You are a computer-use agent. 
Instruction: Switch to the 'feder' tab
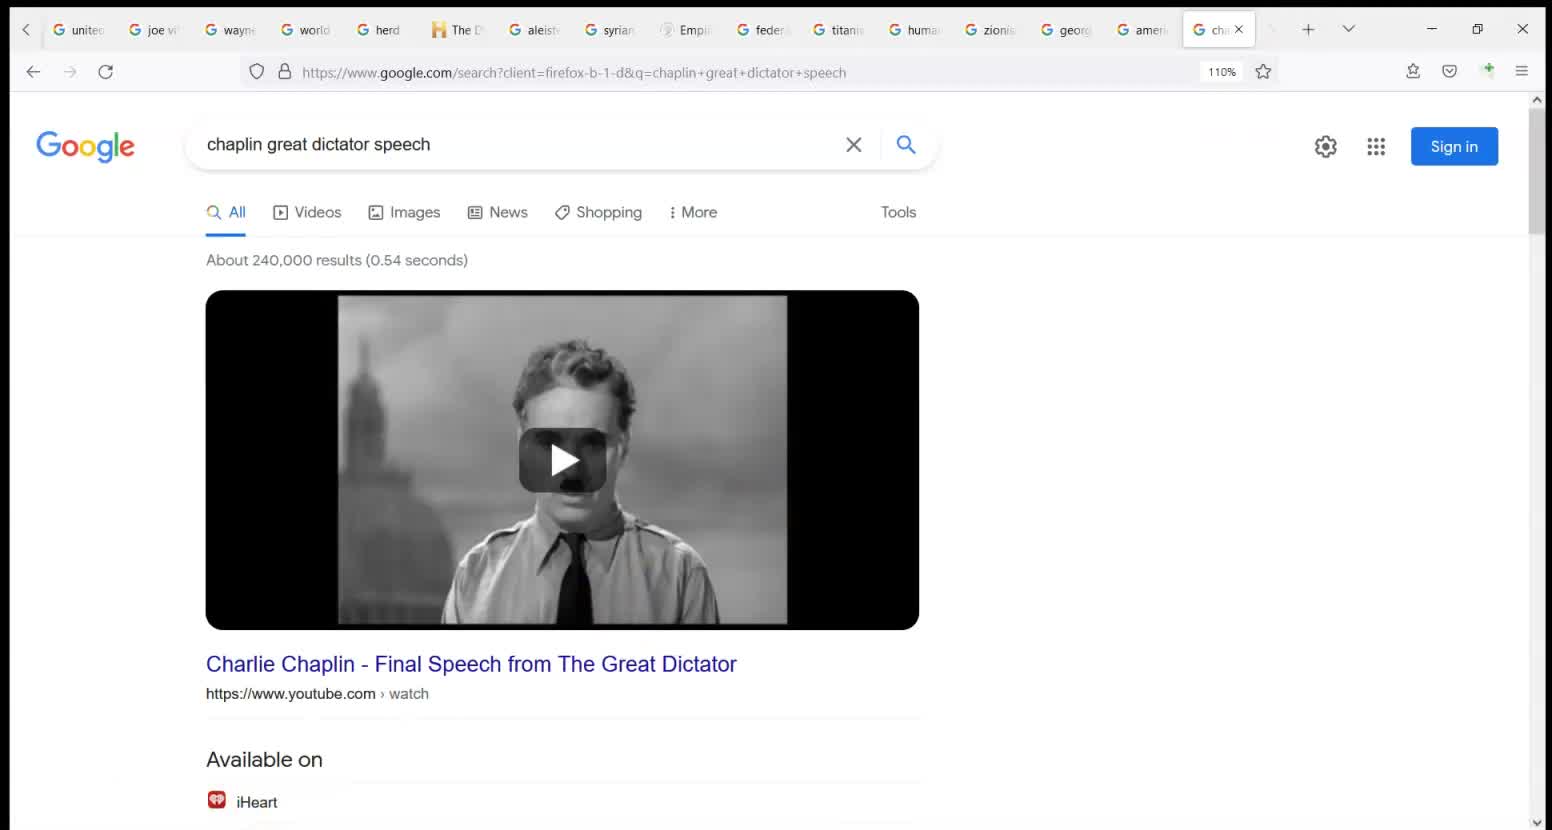point(762,30)
